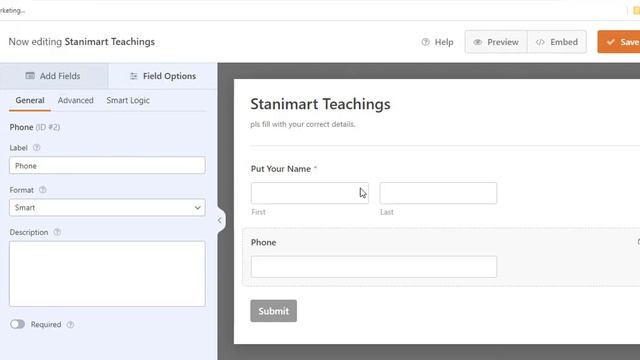The image size is (640, 360).
Task: Click the form description text under title
Action: coord(302,124)
